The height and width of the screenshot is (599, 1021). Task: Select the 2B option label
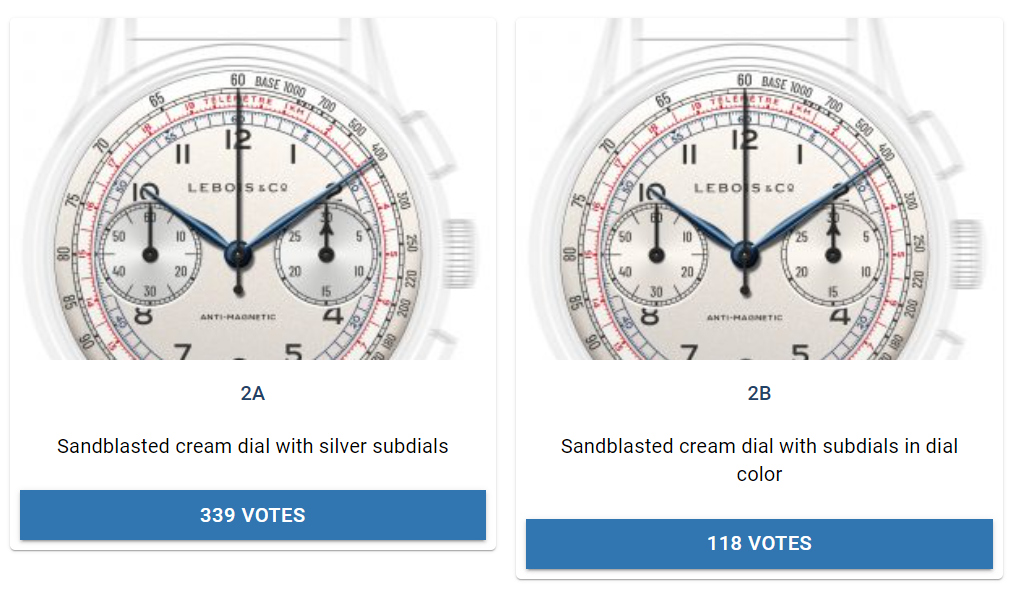[759, 393]
